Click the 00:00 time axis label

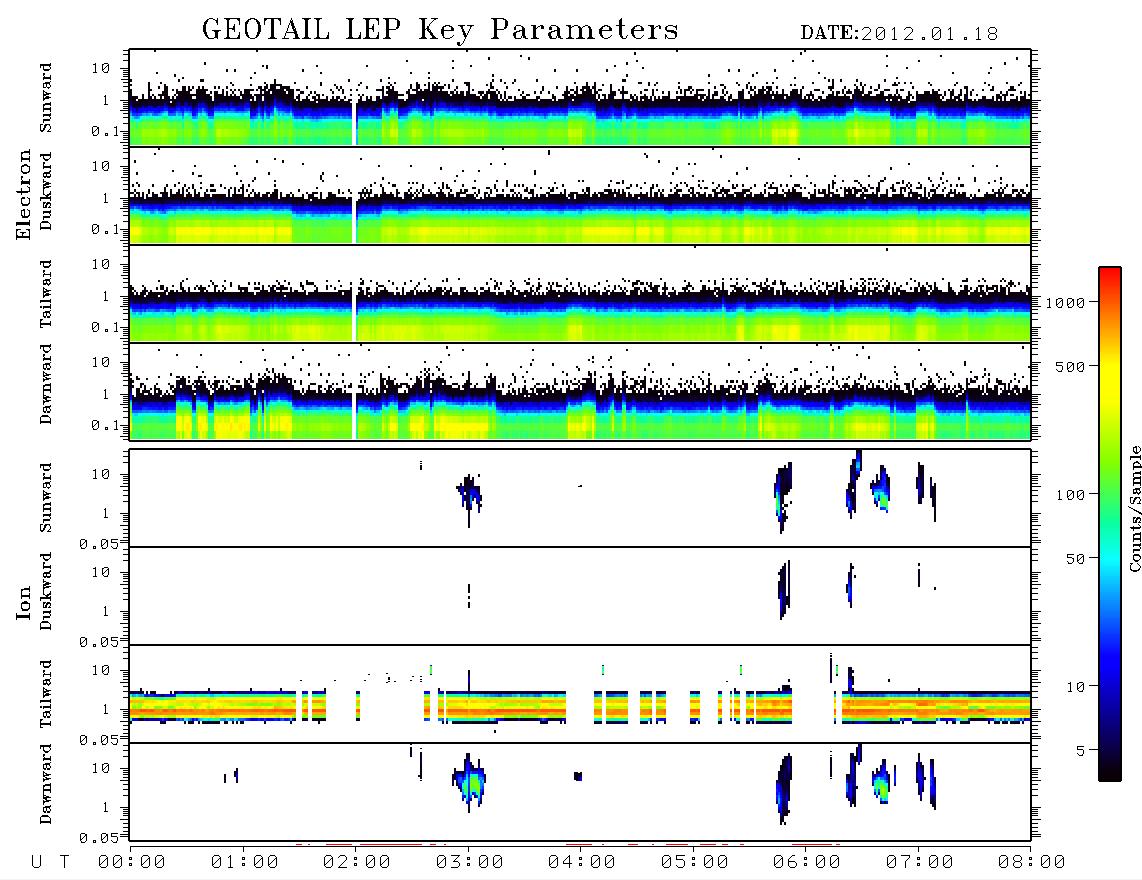pos(132,863)
